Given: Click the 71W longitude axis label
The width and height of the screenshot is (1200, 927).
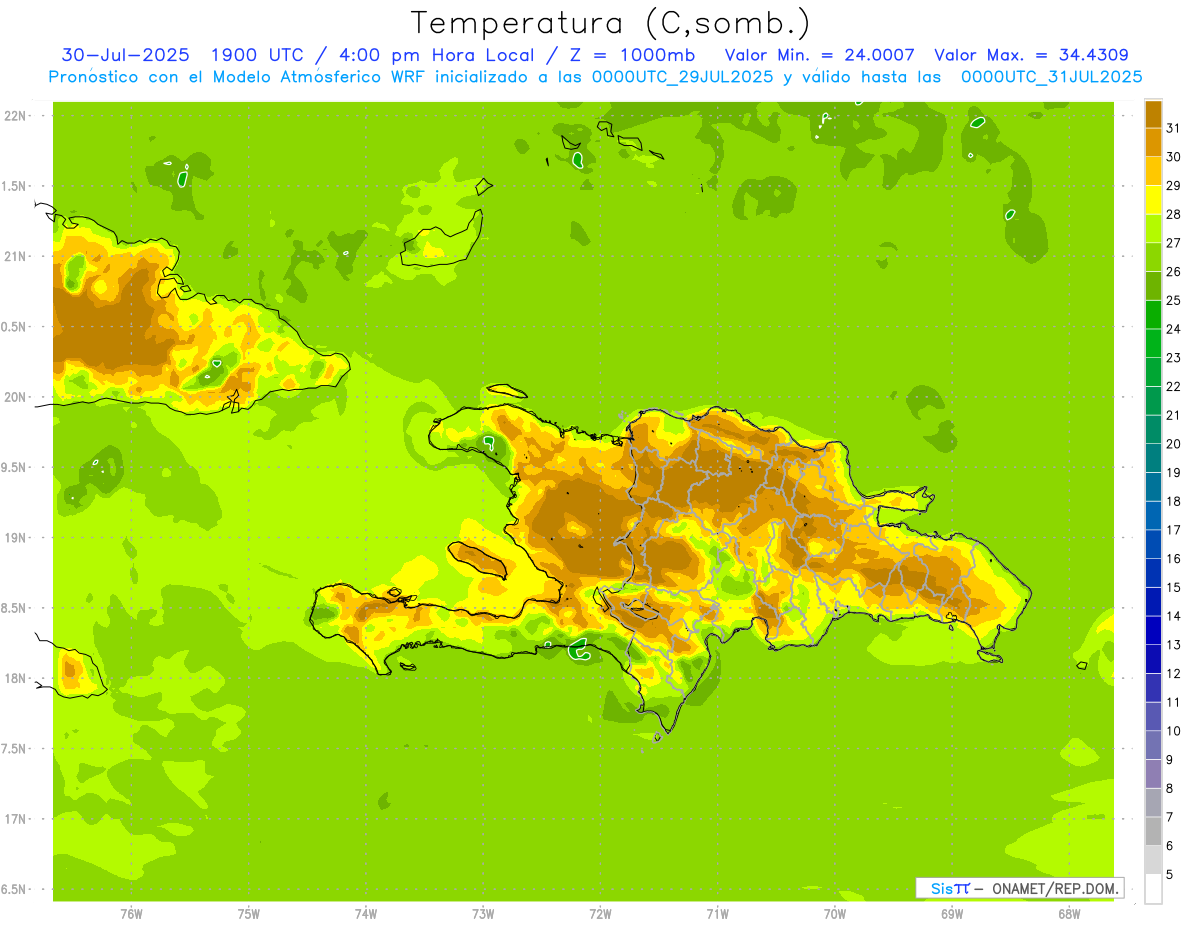Looking at the screenshot, I should click(717, 915).
